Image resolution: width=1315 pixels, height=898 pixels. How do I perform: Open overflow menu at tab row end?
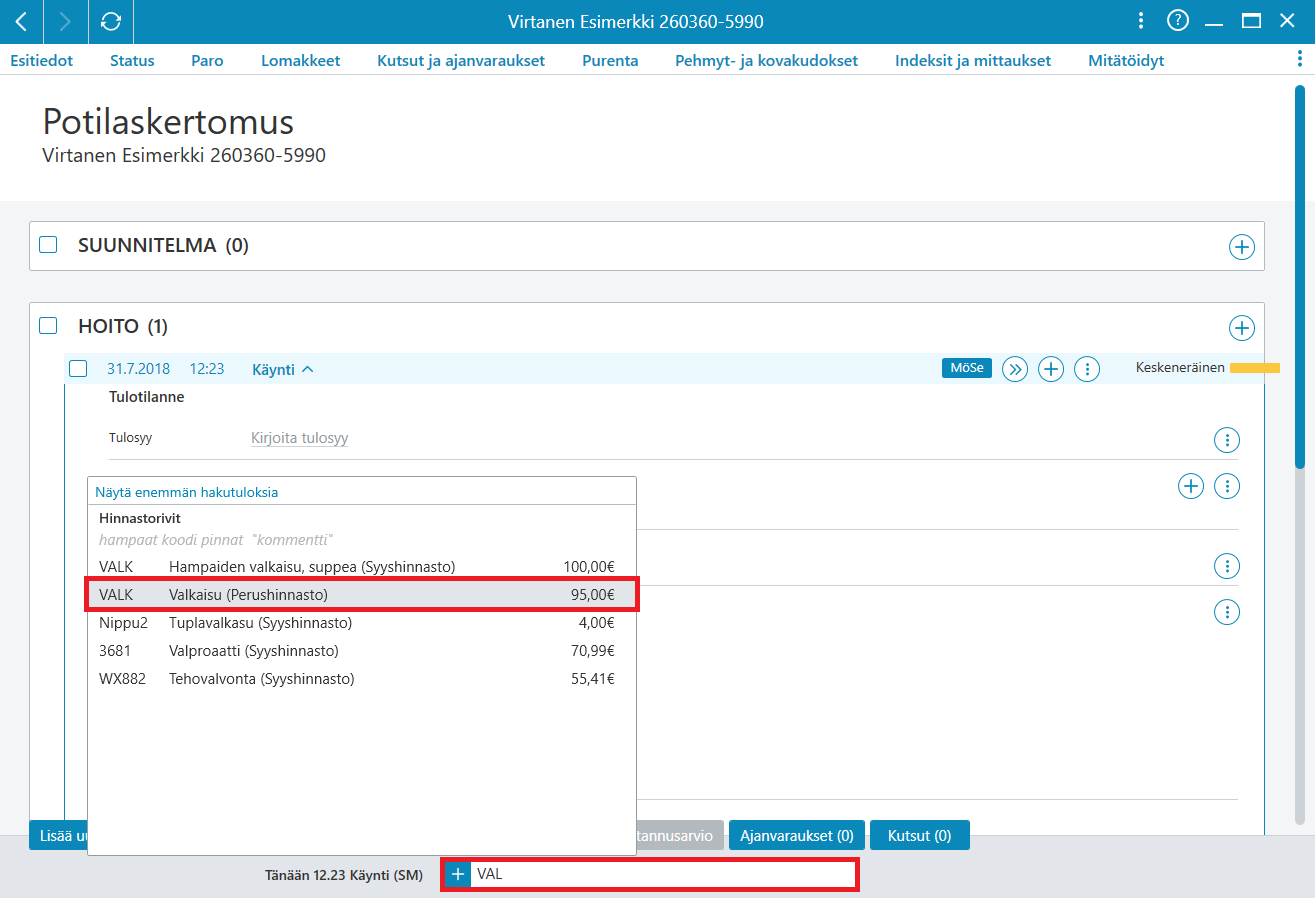coord(1299,60)
